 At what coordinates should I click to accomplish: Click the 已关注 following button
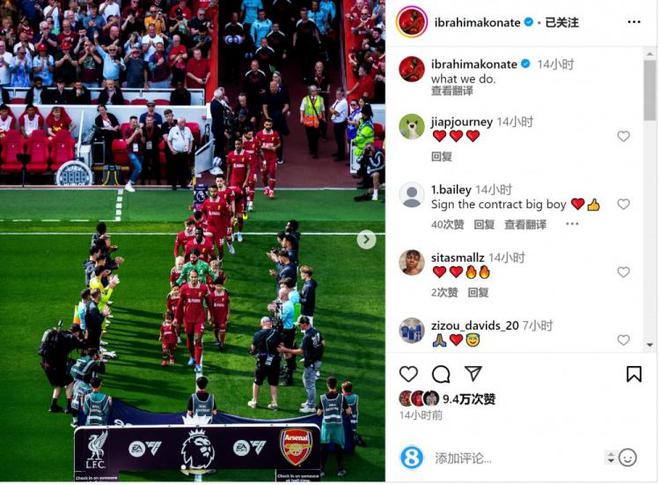pos(562,22)
